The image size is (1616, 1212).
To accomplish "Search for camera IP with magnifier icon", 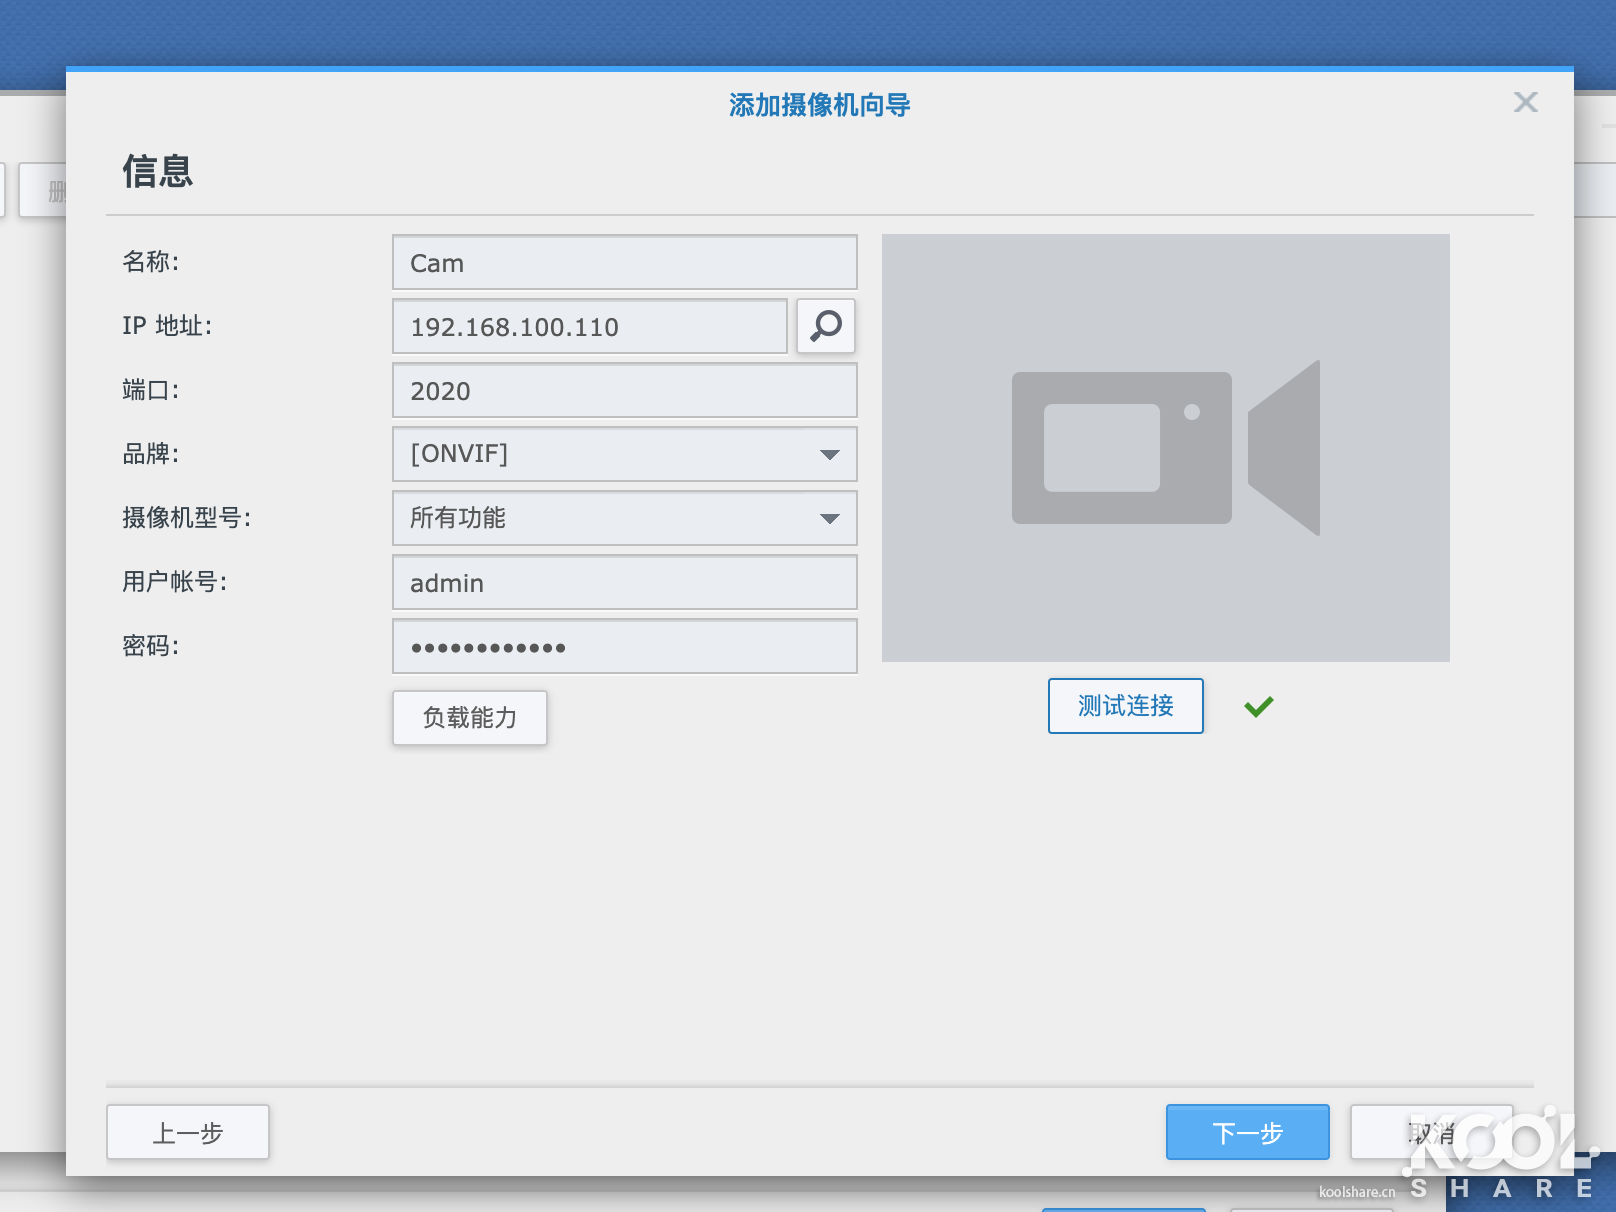I will 826,326.
